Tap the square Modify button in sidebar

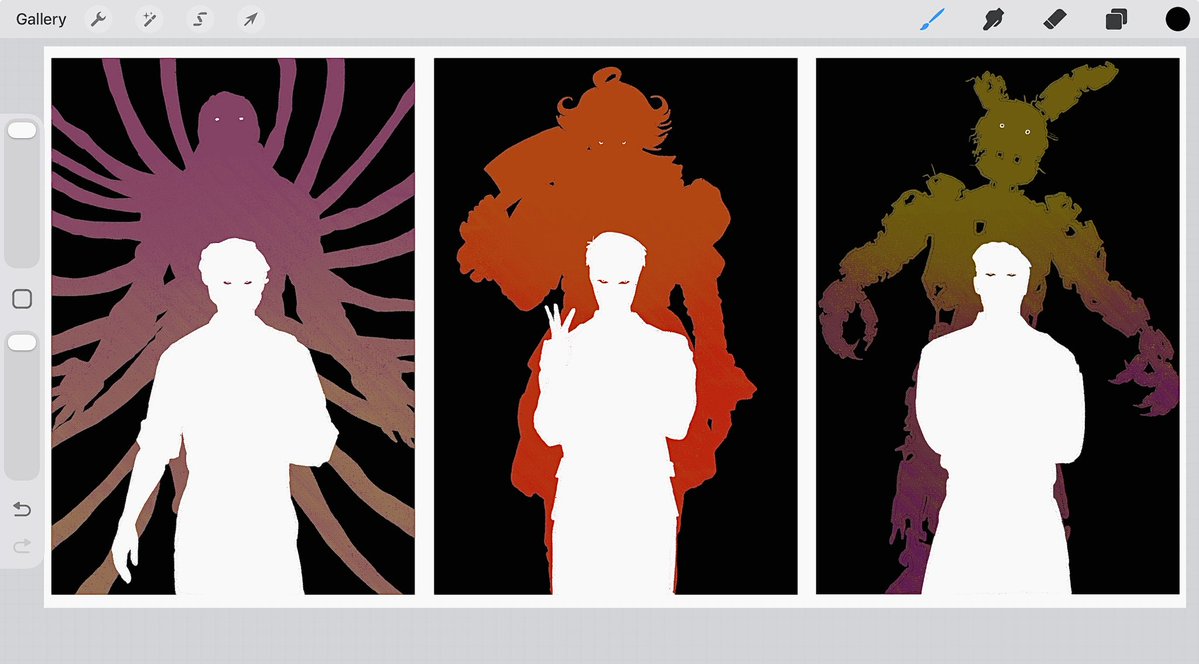pyautogui.click(x=22, y=299)
